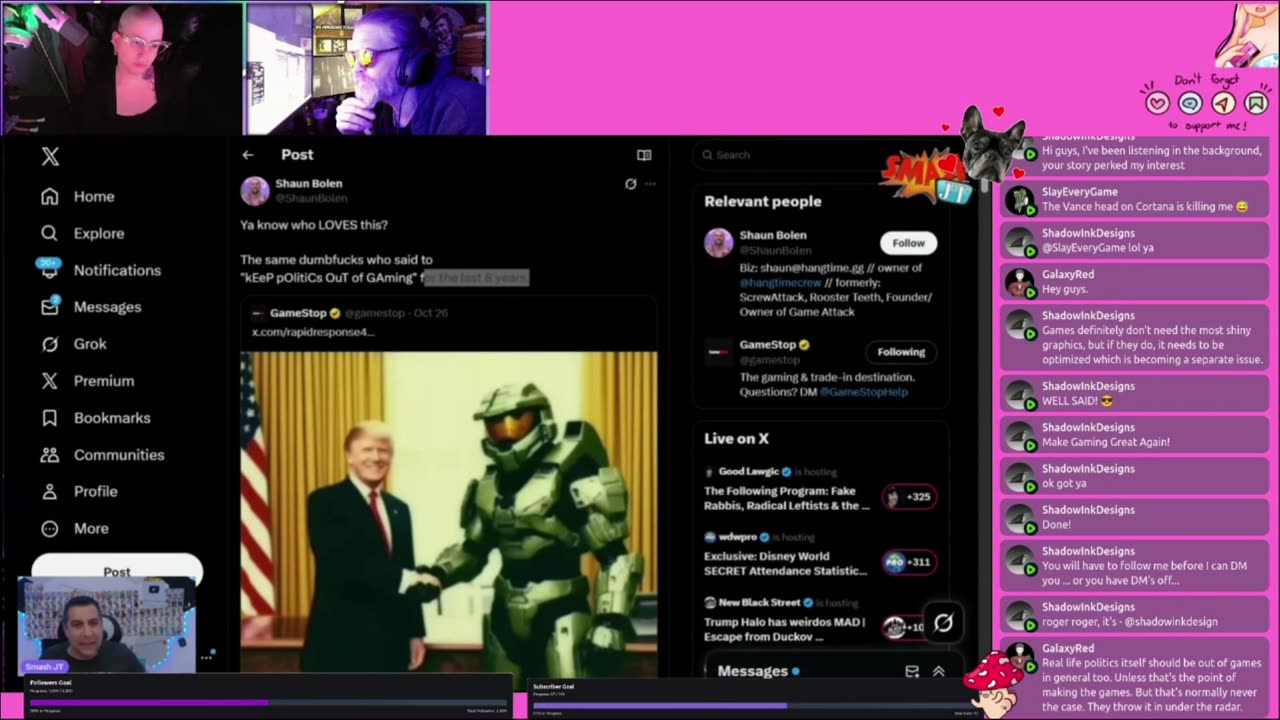Screen dimensions: 1280x720
Task: Open the @hangtimecrew link in bio
Action: [780, 283]
